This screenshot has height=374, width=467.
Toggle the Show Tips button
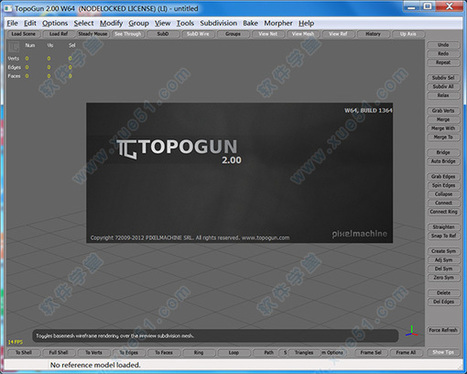(x=443, y=352)
